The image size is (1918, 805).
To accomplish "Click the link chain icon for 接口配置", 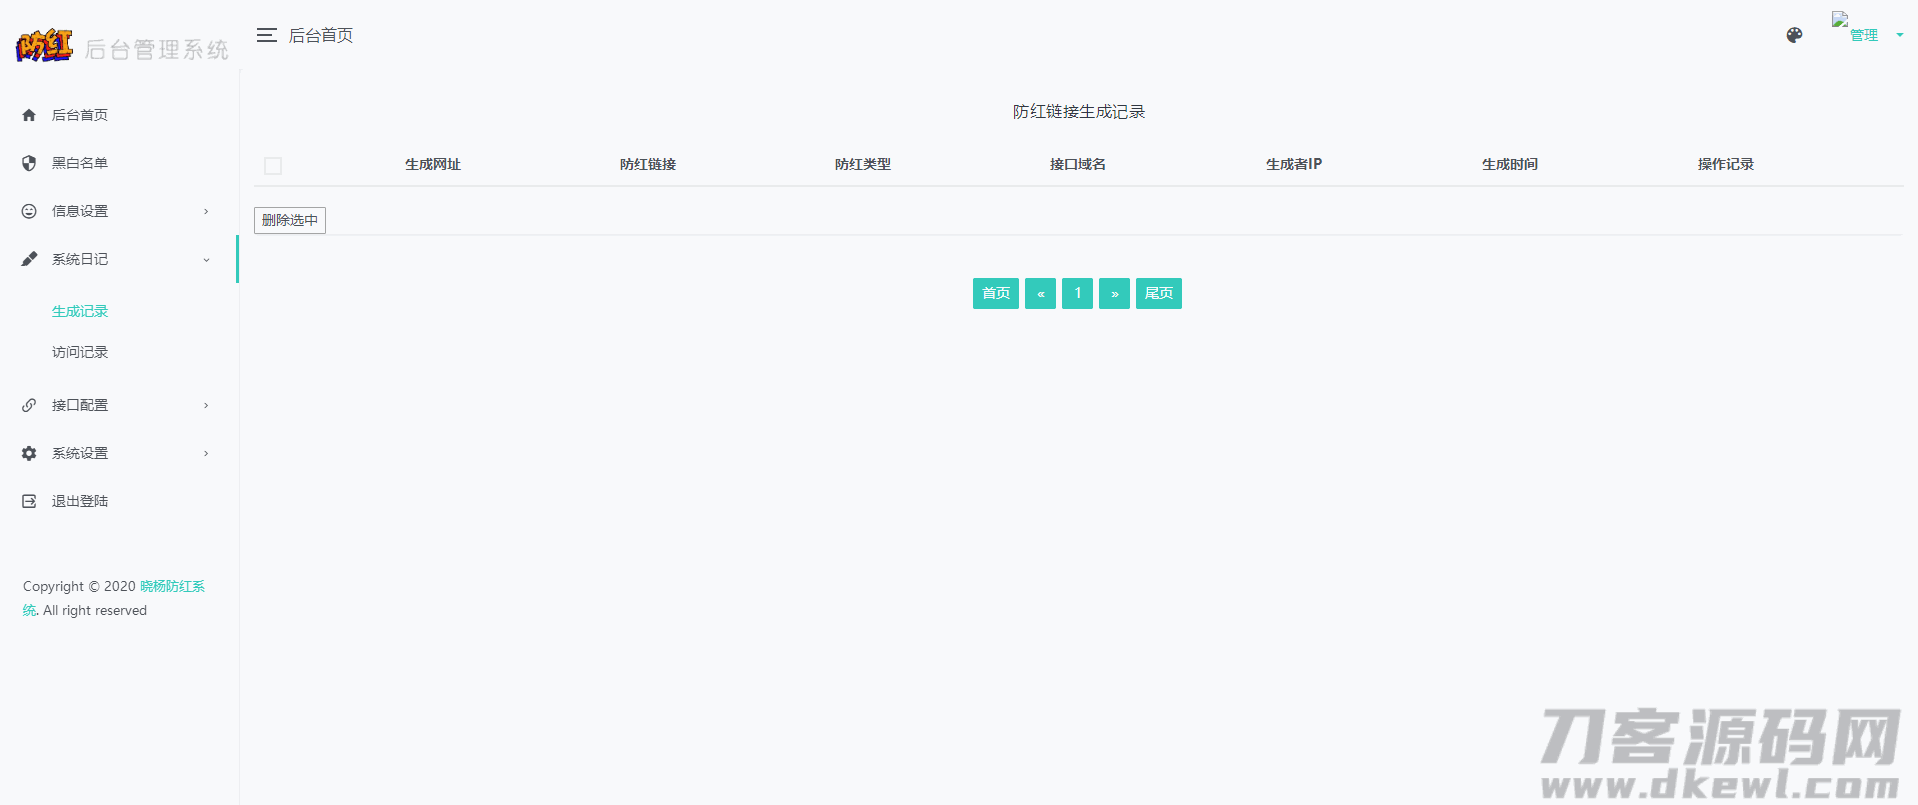I will click(29, 405).
